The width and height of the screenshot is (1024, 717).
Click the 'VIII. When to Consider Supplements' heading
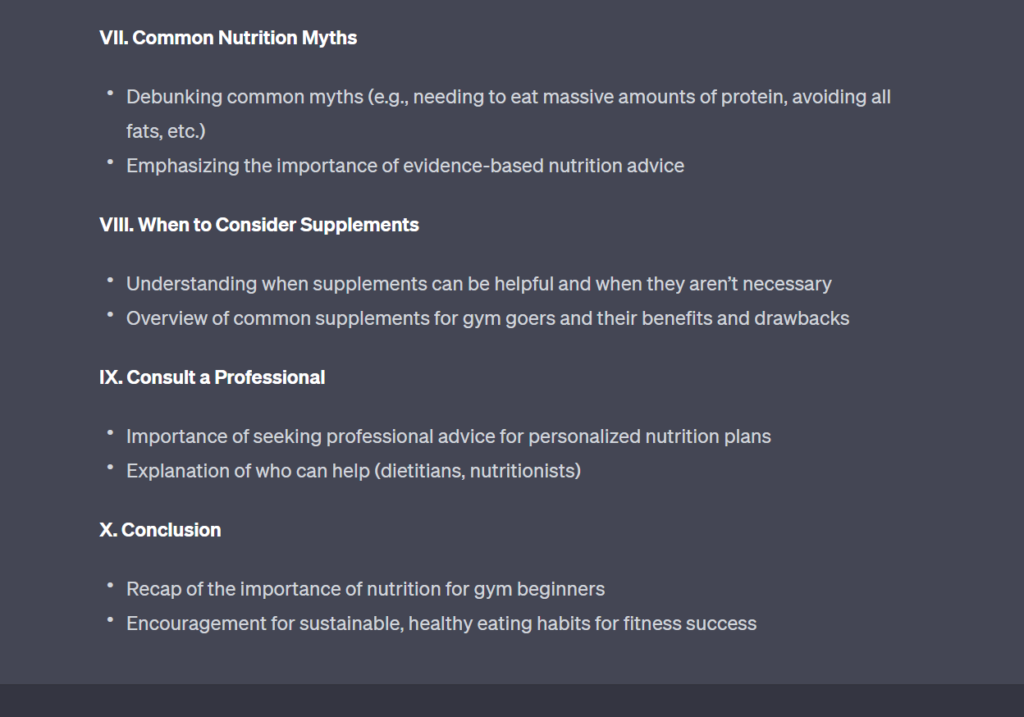click(x=259, y=225)
